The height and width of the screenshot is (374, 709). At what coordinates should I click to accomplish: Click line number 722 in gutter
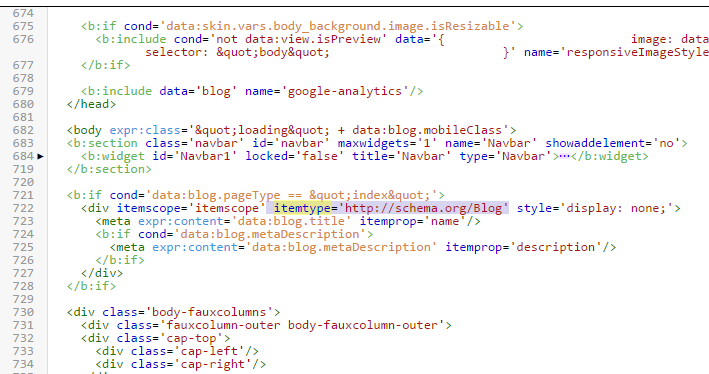tap(23, 208)
